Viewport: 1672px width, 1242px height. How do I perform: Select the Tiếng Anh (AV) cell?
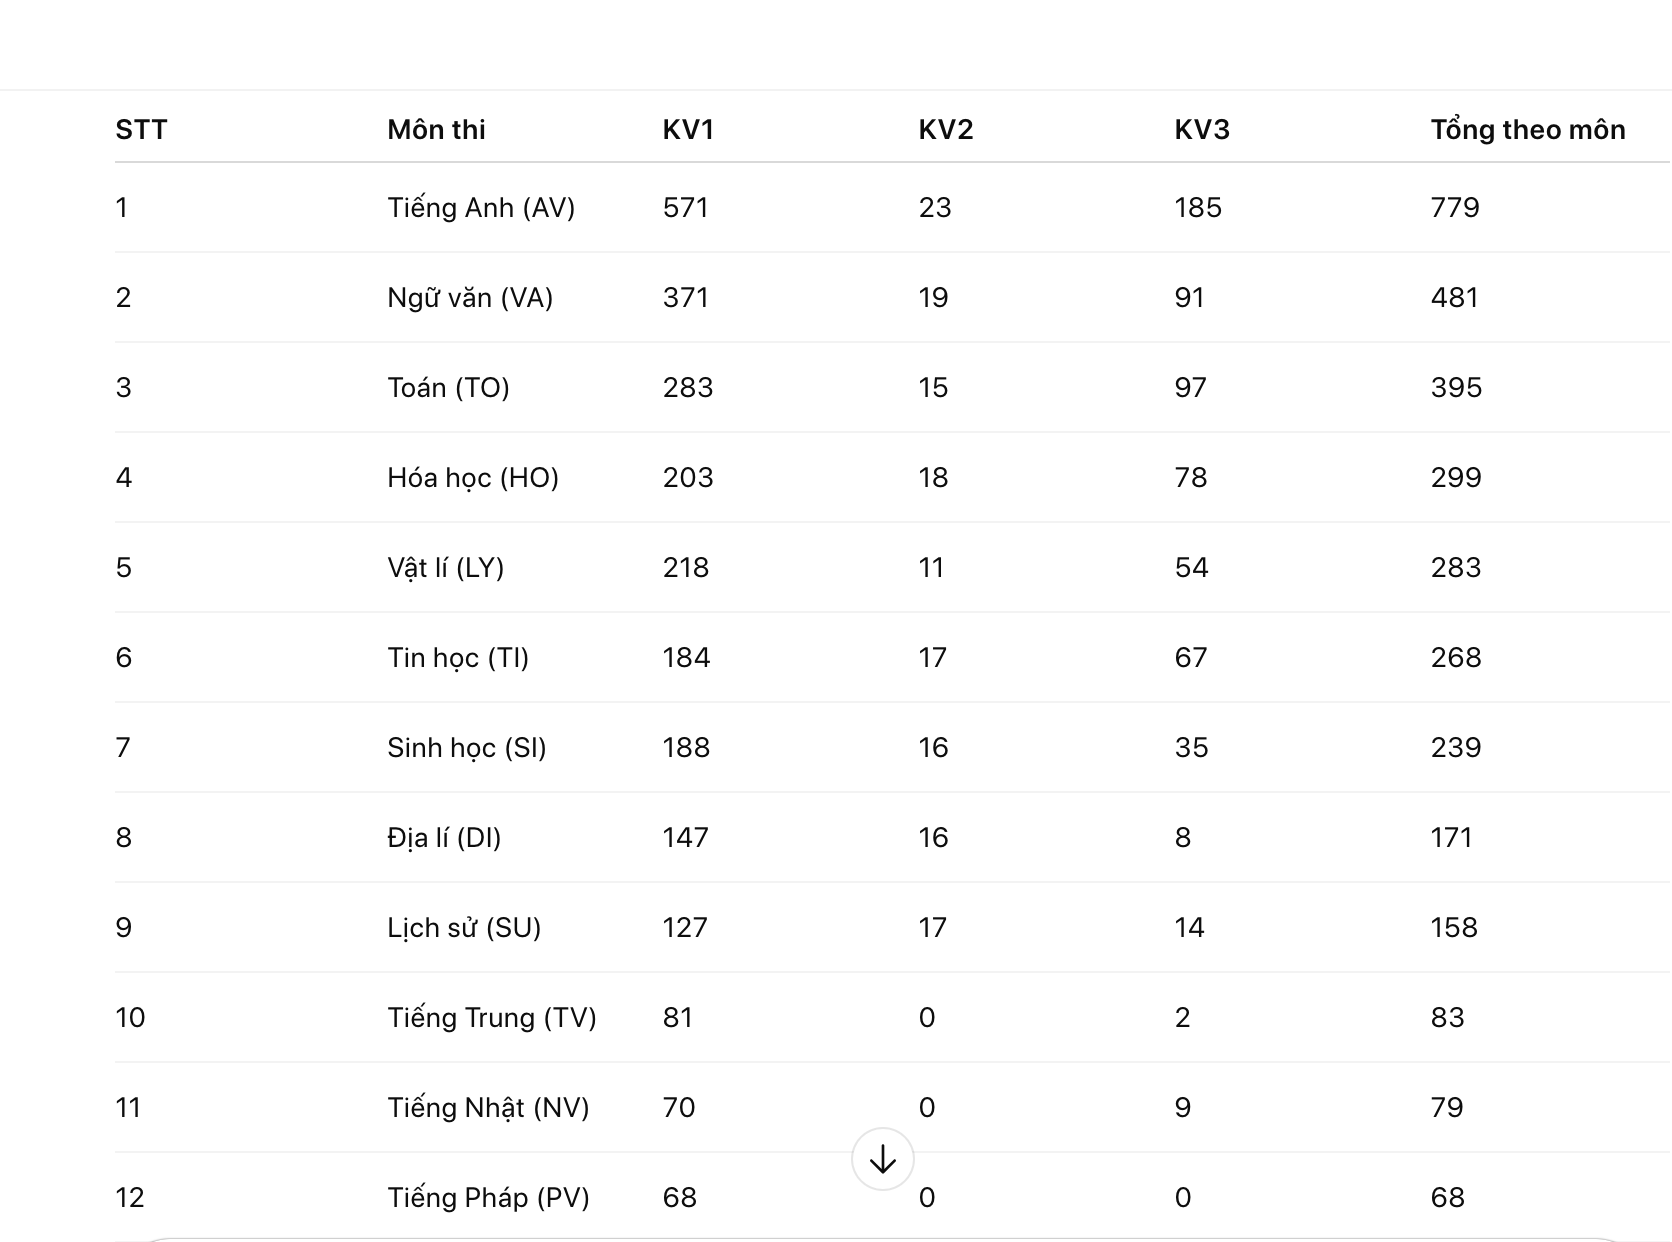[x=481, y=208]
